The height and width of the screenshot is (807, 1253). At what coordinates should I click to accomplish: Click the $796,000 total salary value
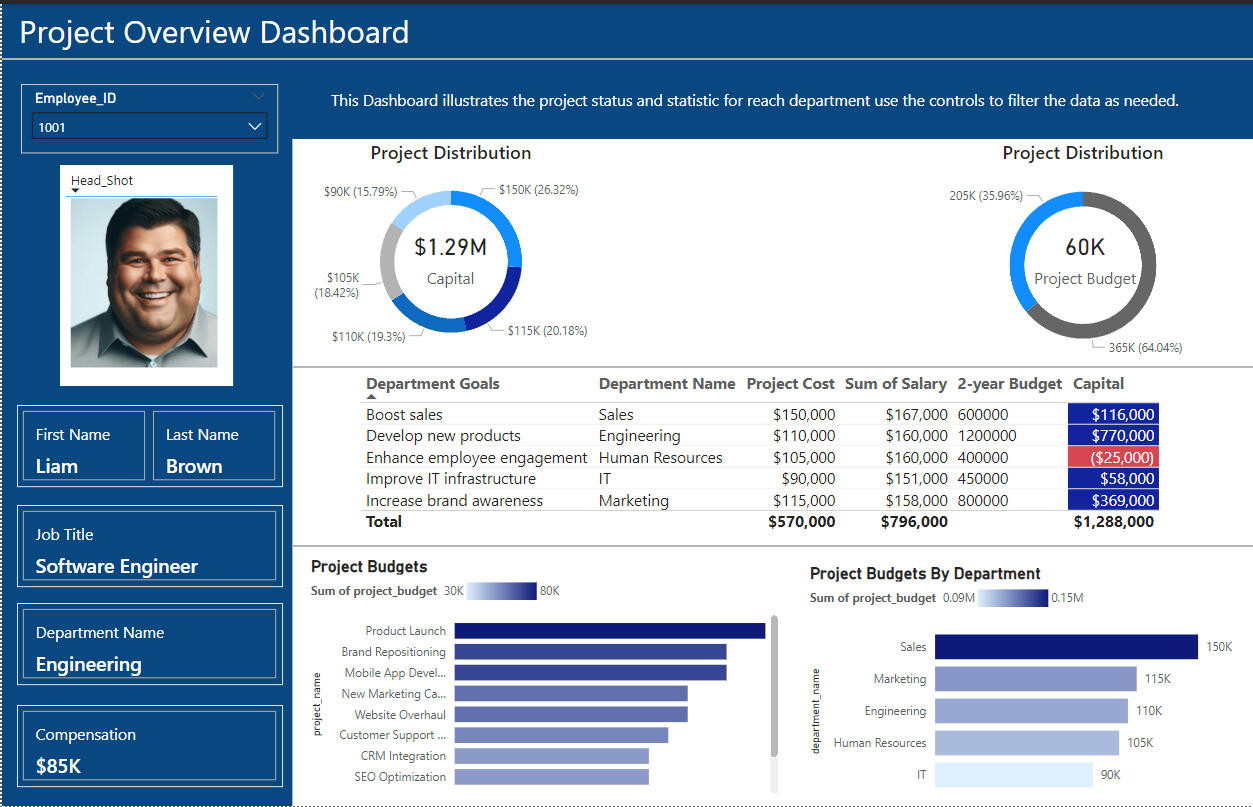coord(914,522)
